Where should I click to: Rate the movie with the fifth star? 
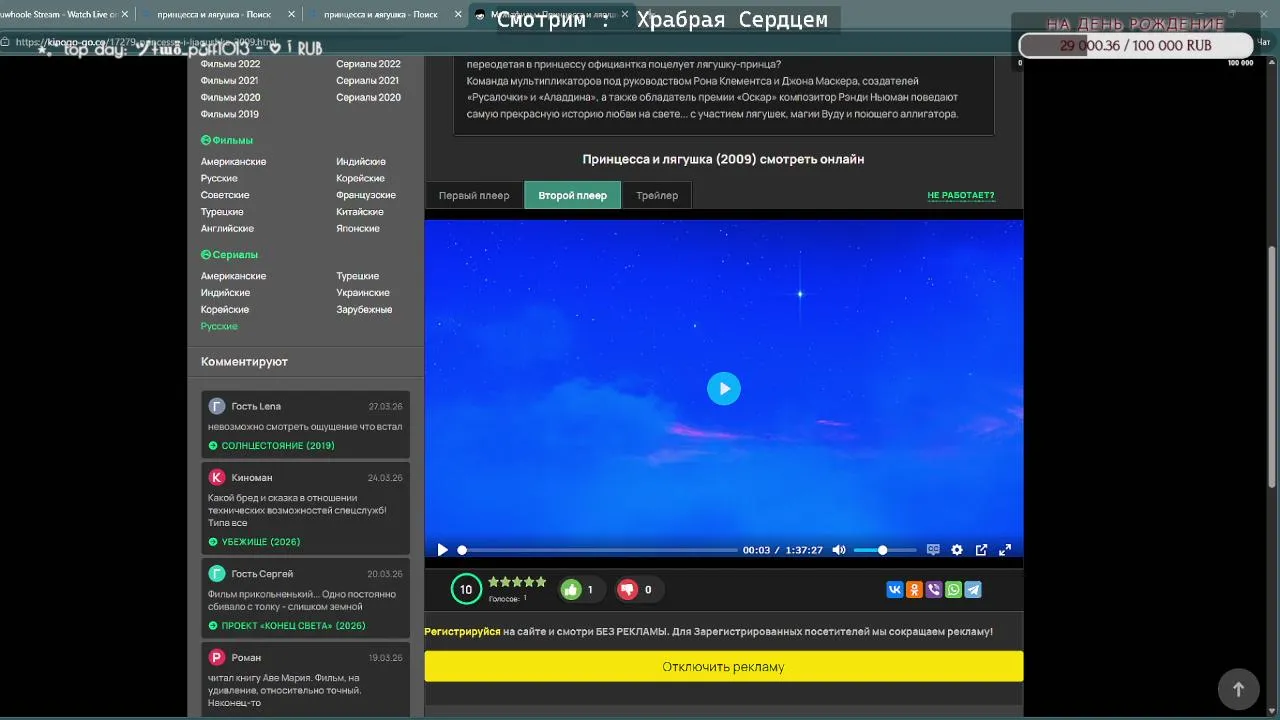[x=541, y=582]
